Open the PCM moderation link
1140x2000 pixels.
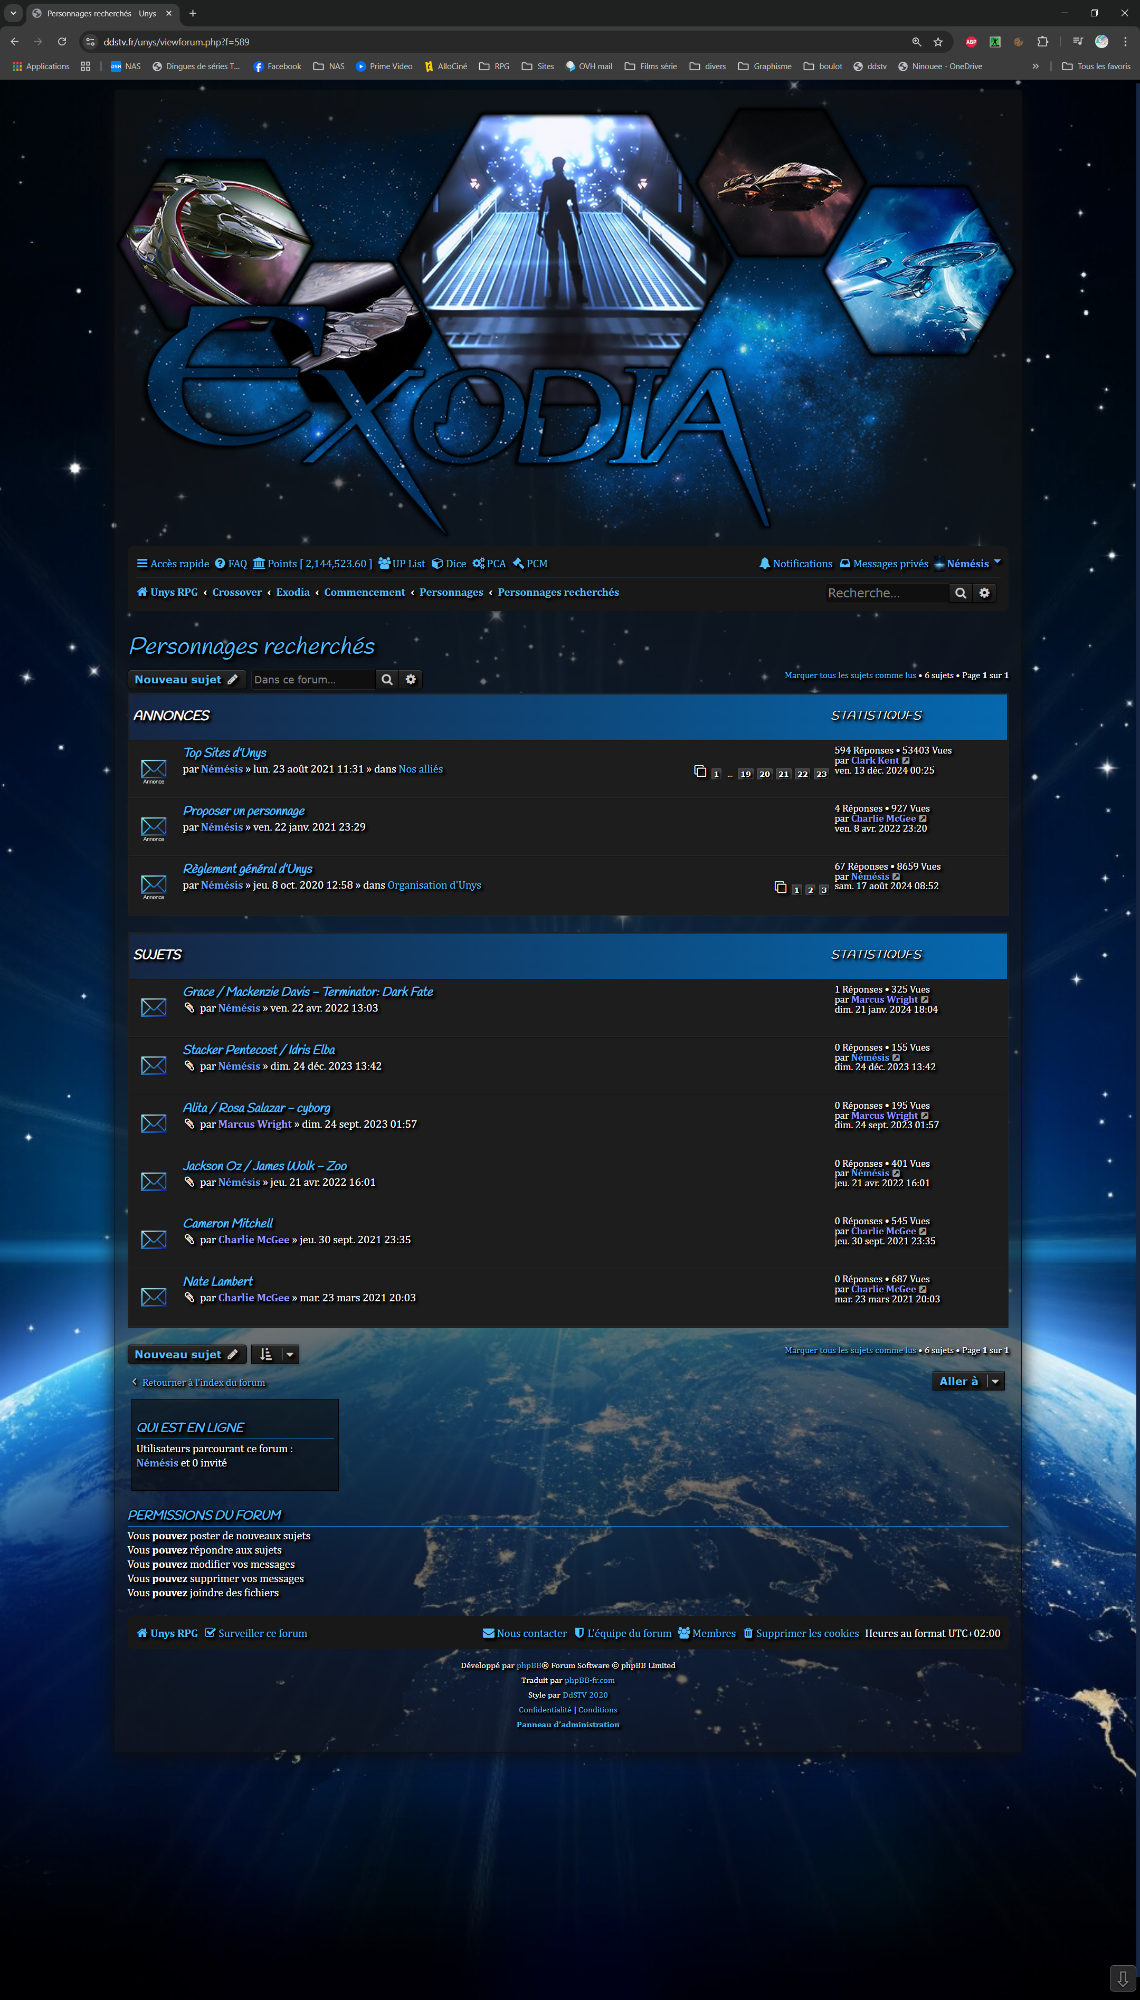coord(530,564)
